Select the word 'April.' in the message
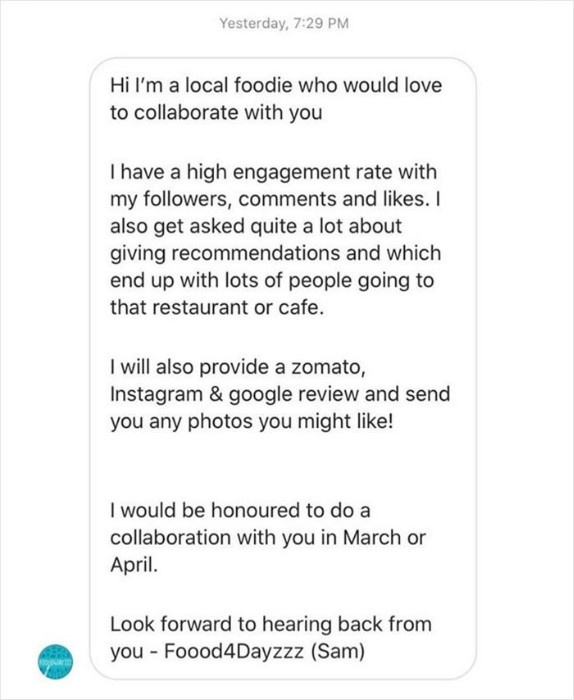 click(x=134, y=565)
